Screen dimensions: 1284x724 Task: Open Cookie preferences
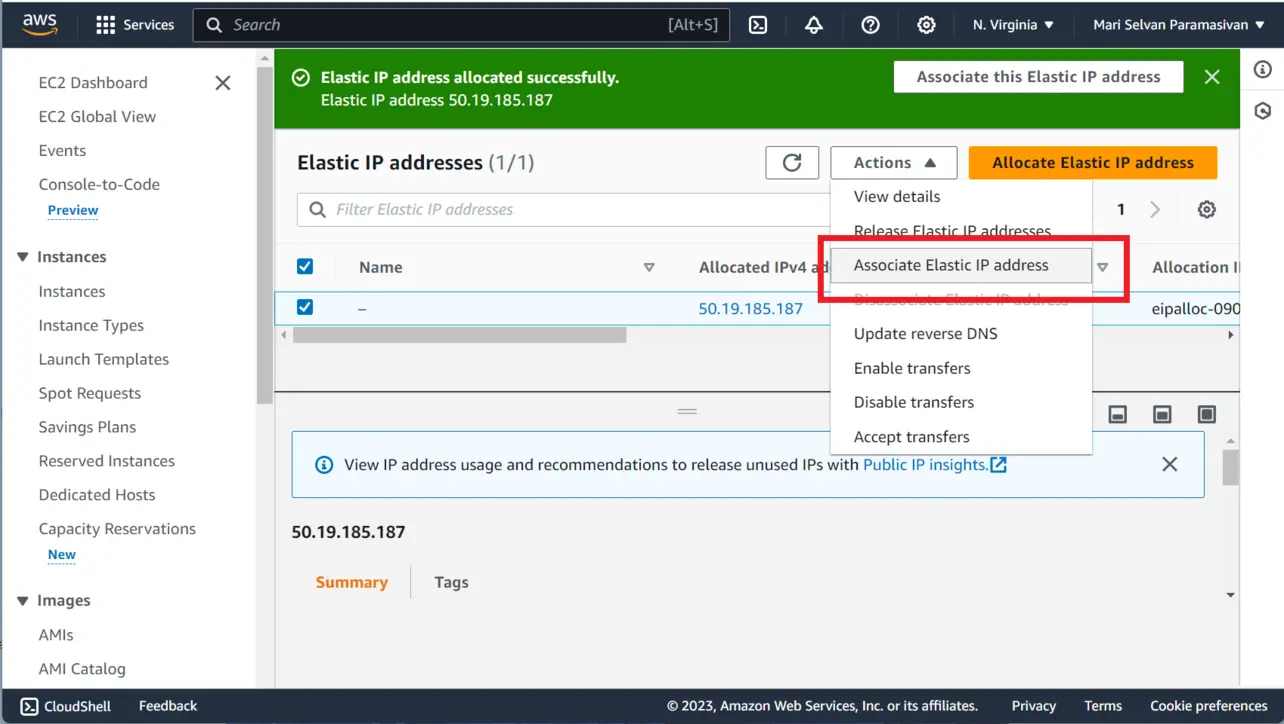coord(1209,706)
